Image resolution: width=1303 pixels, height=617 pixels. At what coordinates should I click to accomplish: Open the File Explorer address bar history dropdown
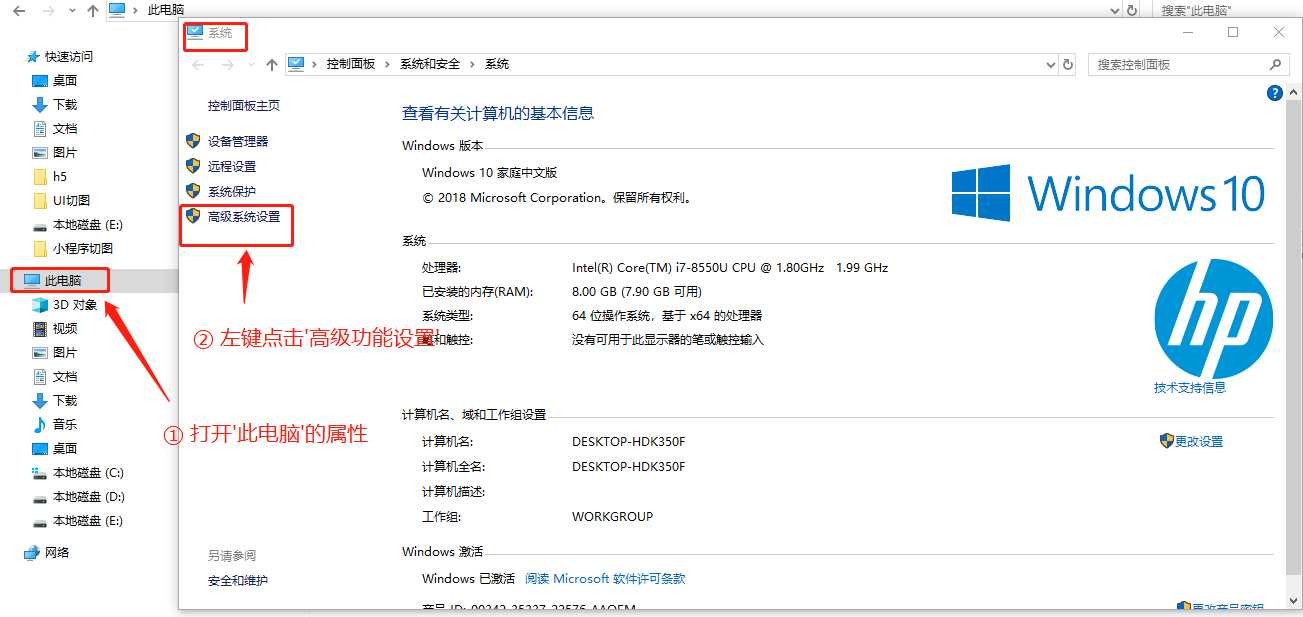coord(1114,10)
